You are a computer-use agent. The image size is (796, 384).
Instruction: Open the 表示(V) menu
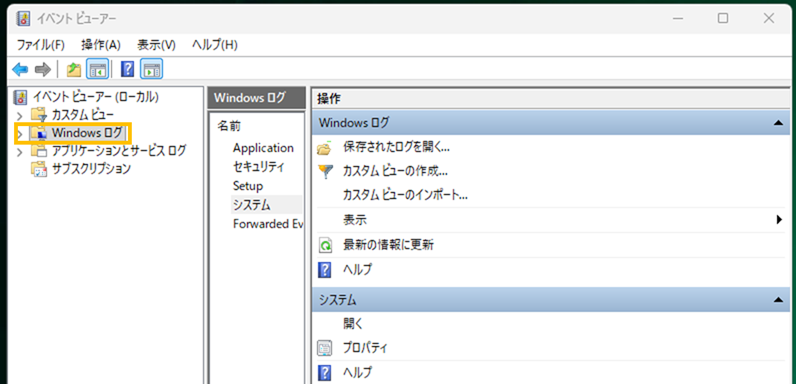tap(156, 45)
